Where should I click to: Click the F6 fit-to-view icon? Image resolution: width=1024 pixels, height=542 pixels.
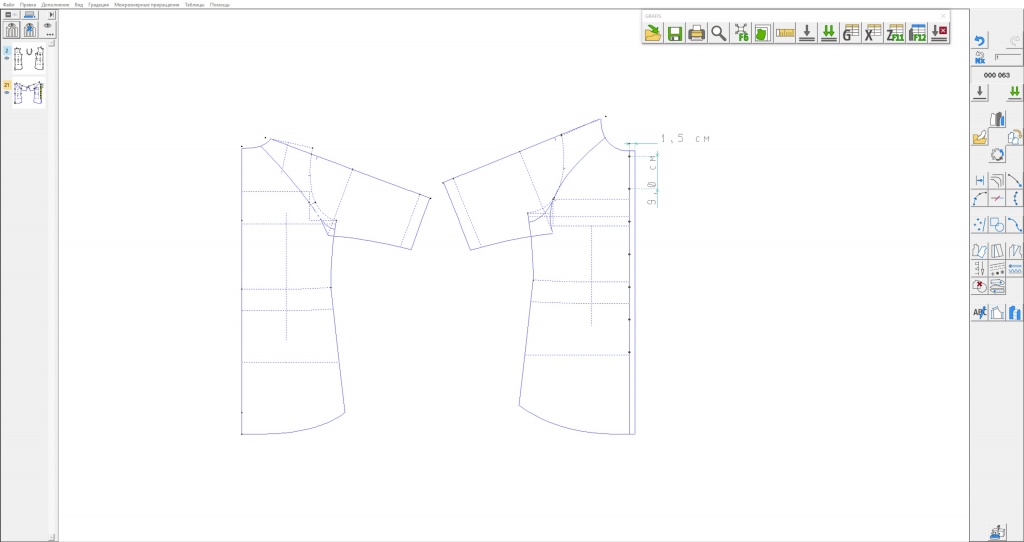[x=741, y=33]
